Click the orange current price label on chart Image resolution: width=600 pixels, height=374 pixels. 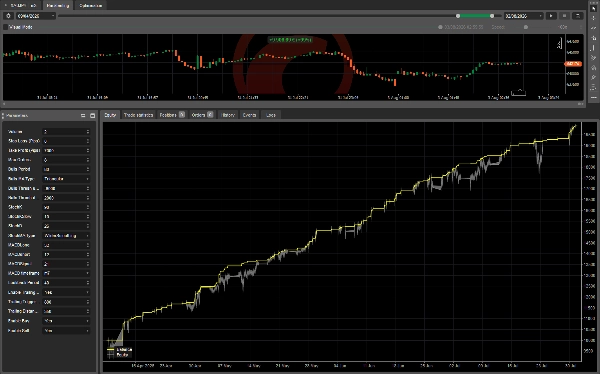coord(573,64)
